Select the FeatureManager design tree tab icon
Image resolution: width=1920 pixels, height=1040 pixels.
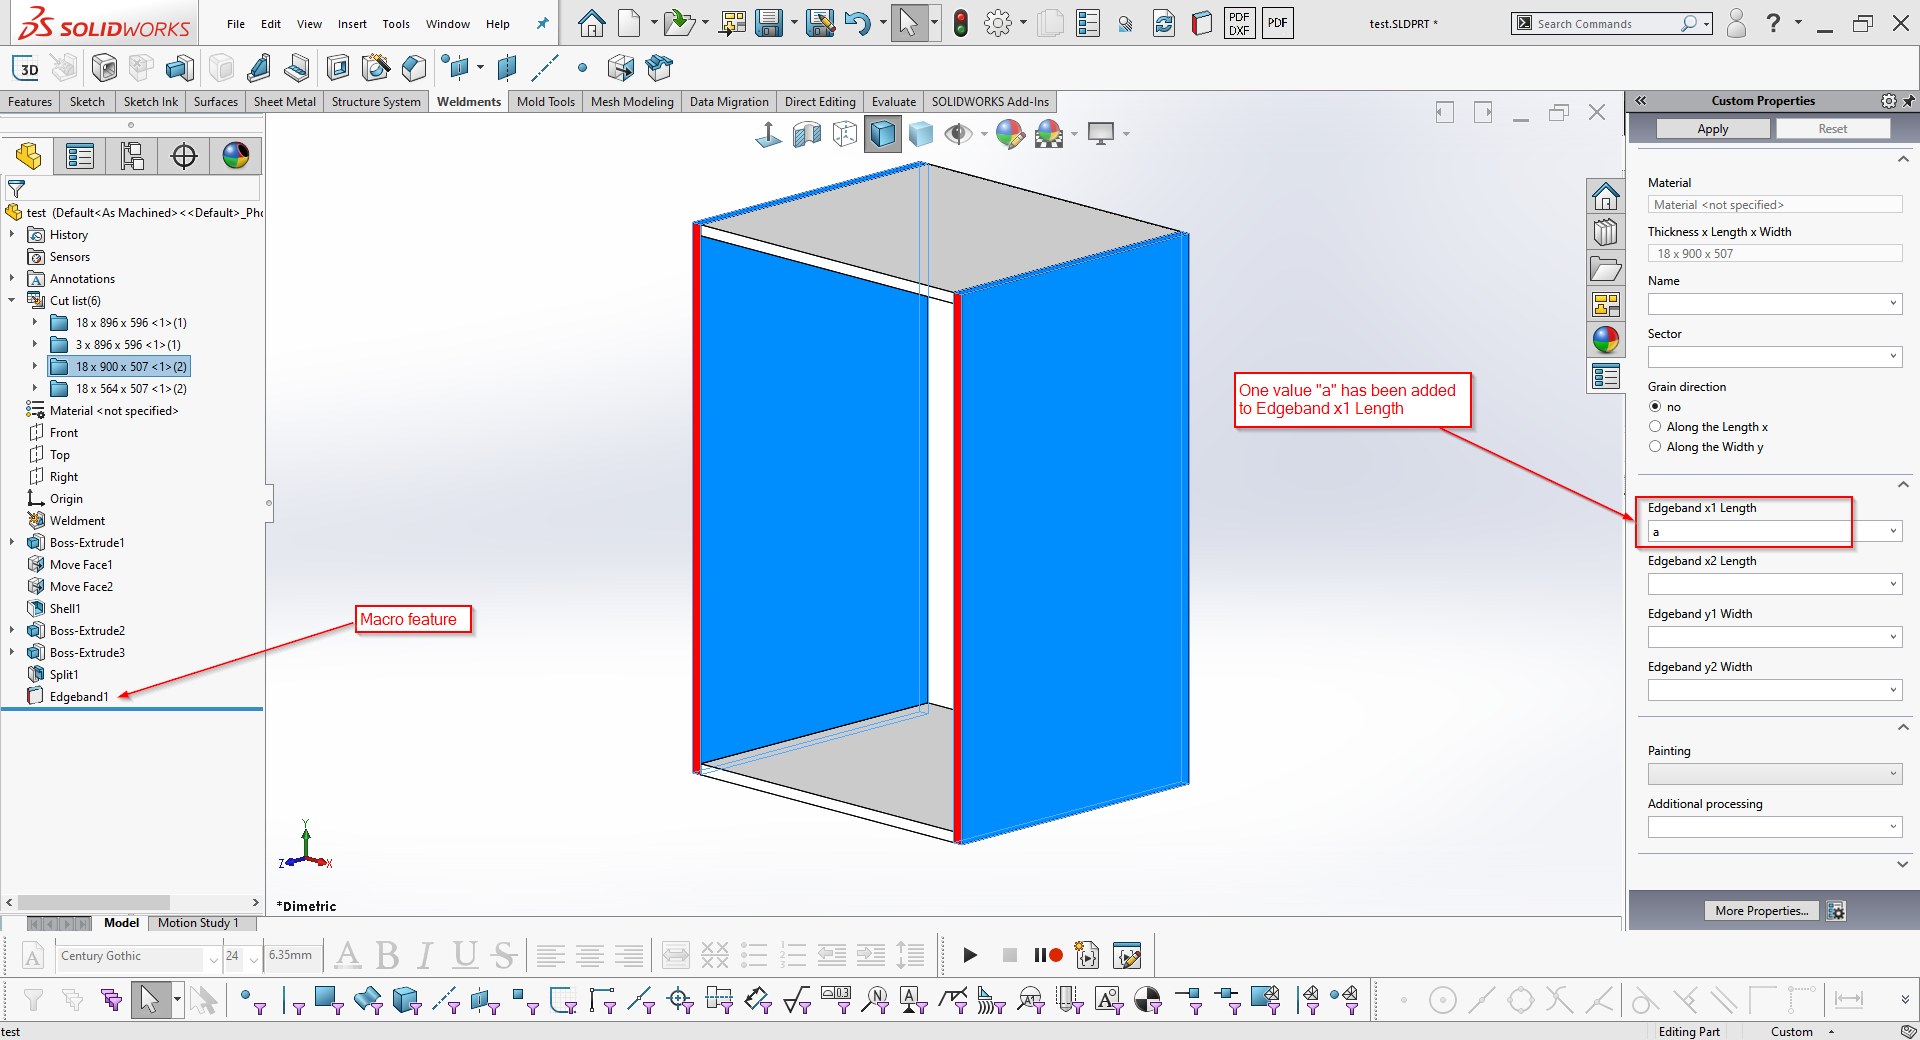[x=29, y=156]
